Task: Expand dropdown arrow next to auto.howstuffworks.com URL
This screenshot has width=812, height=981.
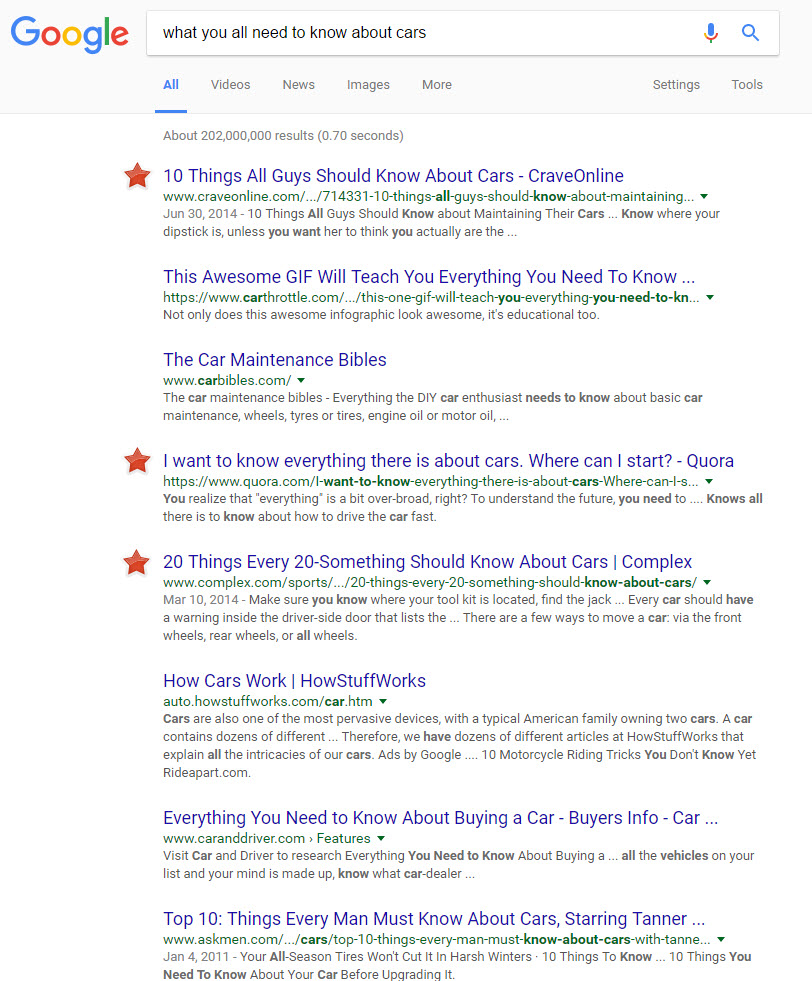Action: (x=383, y=701)
